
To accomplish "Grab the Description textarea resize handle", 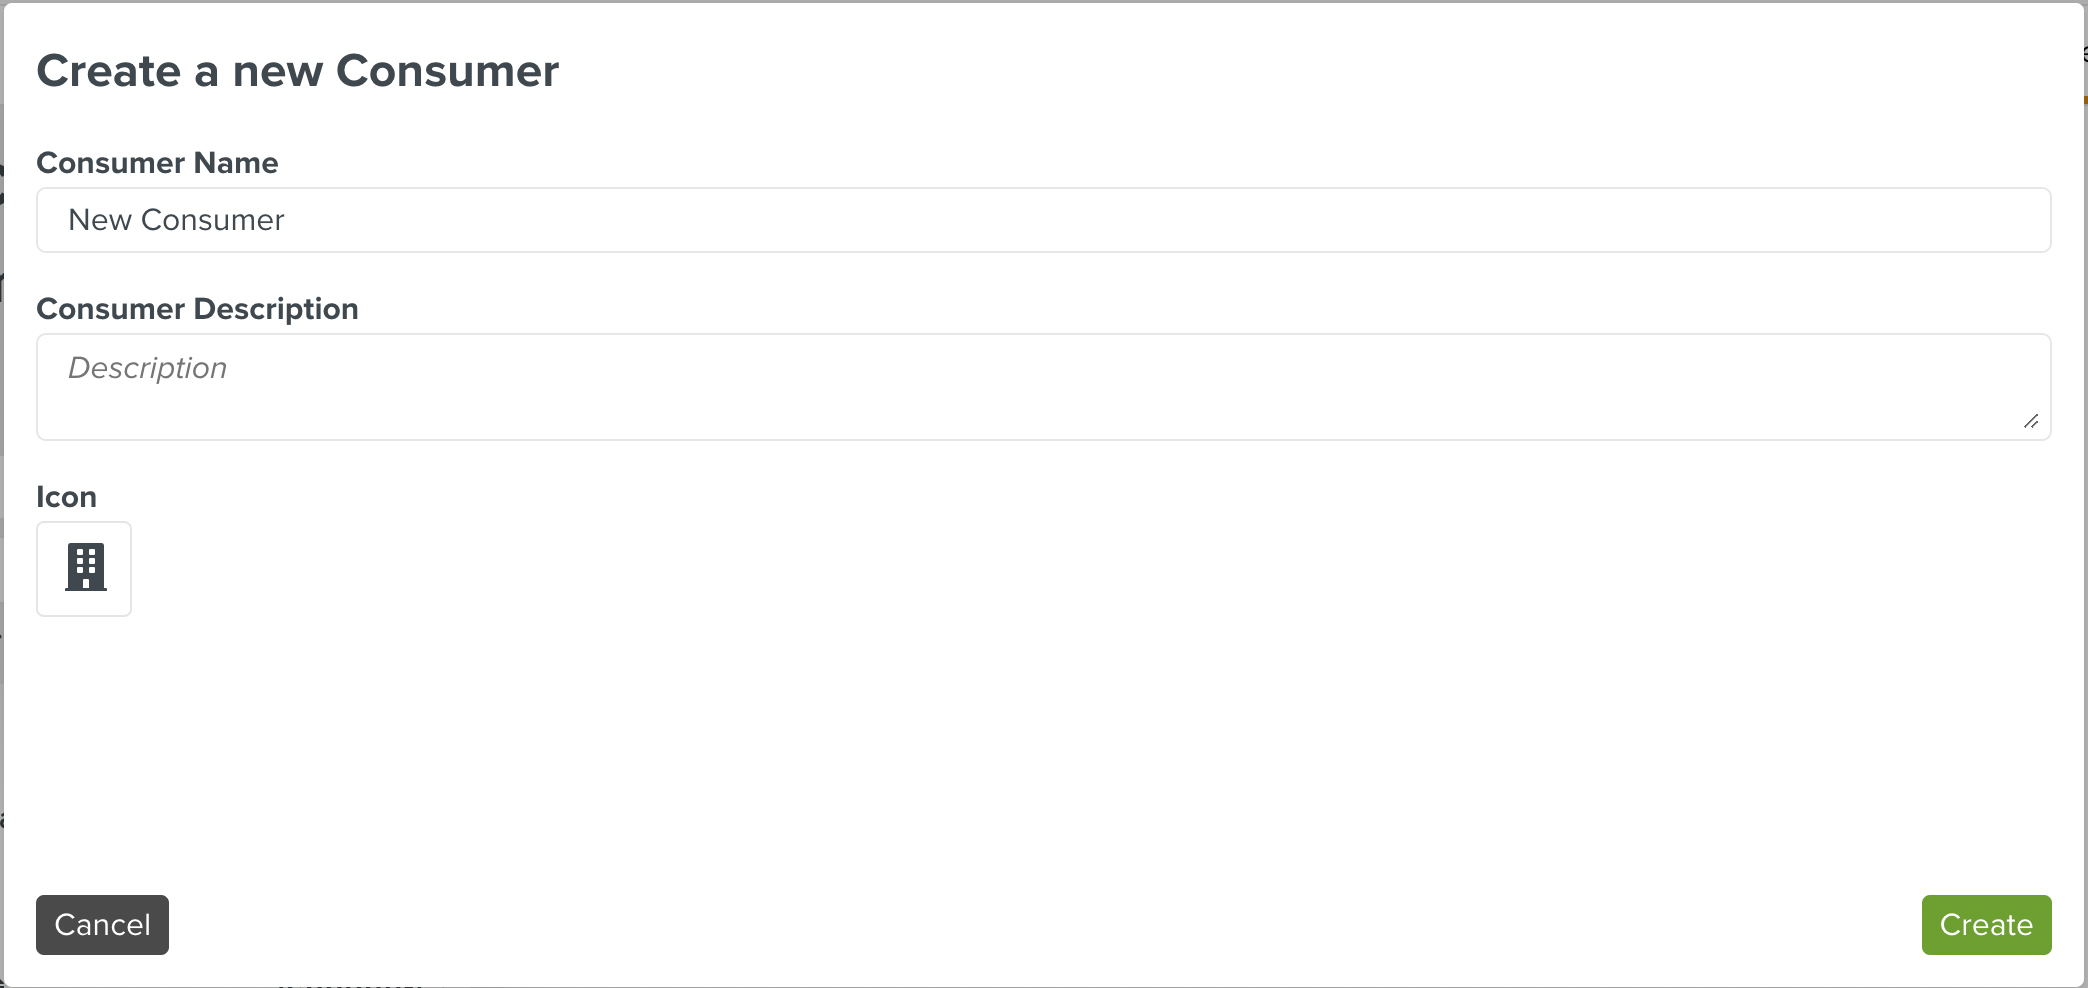I will [x=2031, y=421].
